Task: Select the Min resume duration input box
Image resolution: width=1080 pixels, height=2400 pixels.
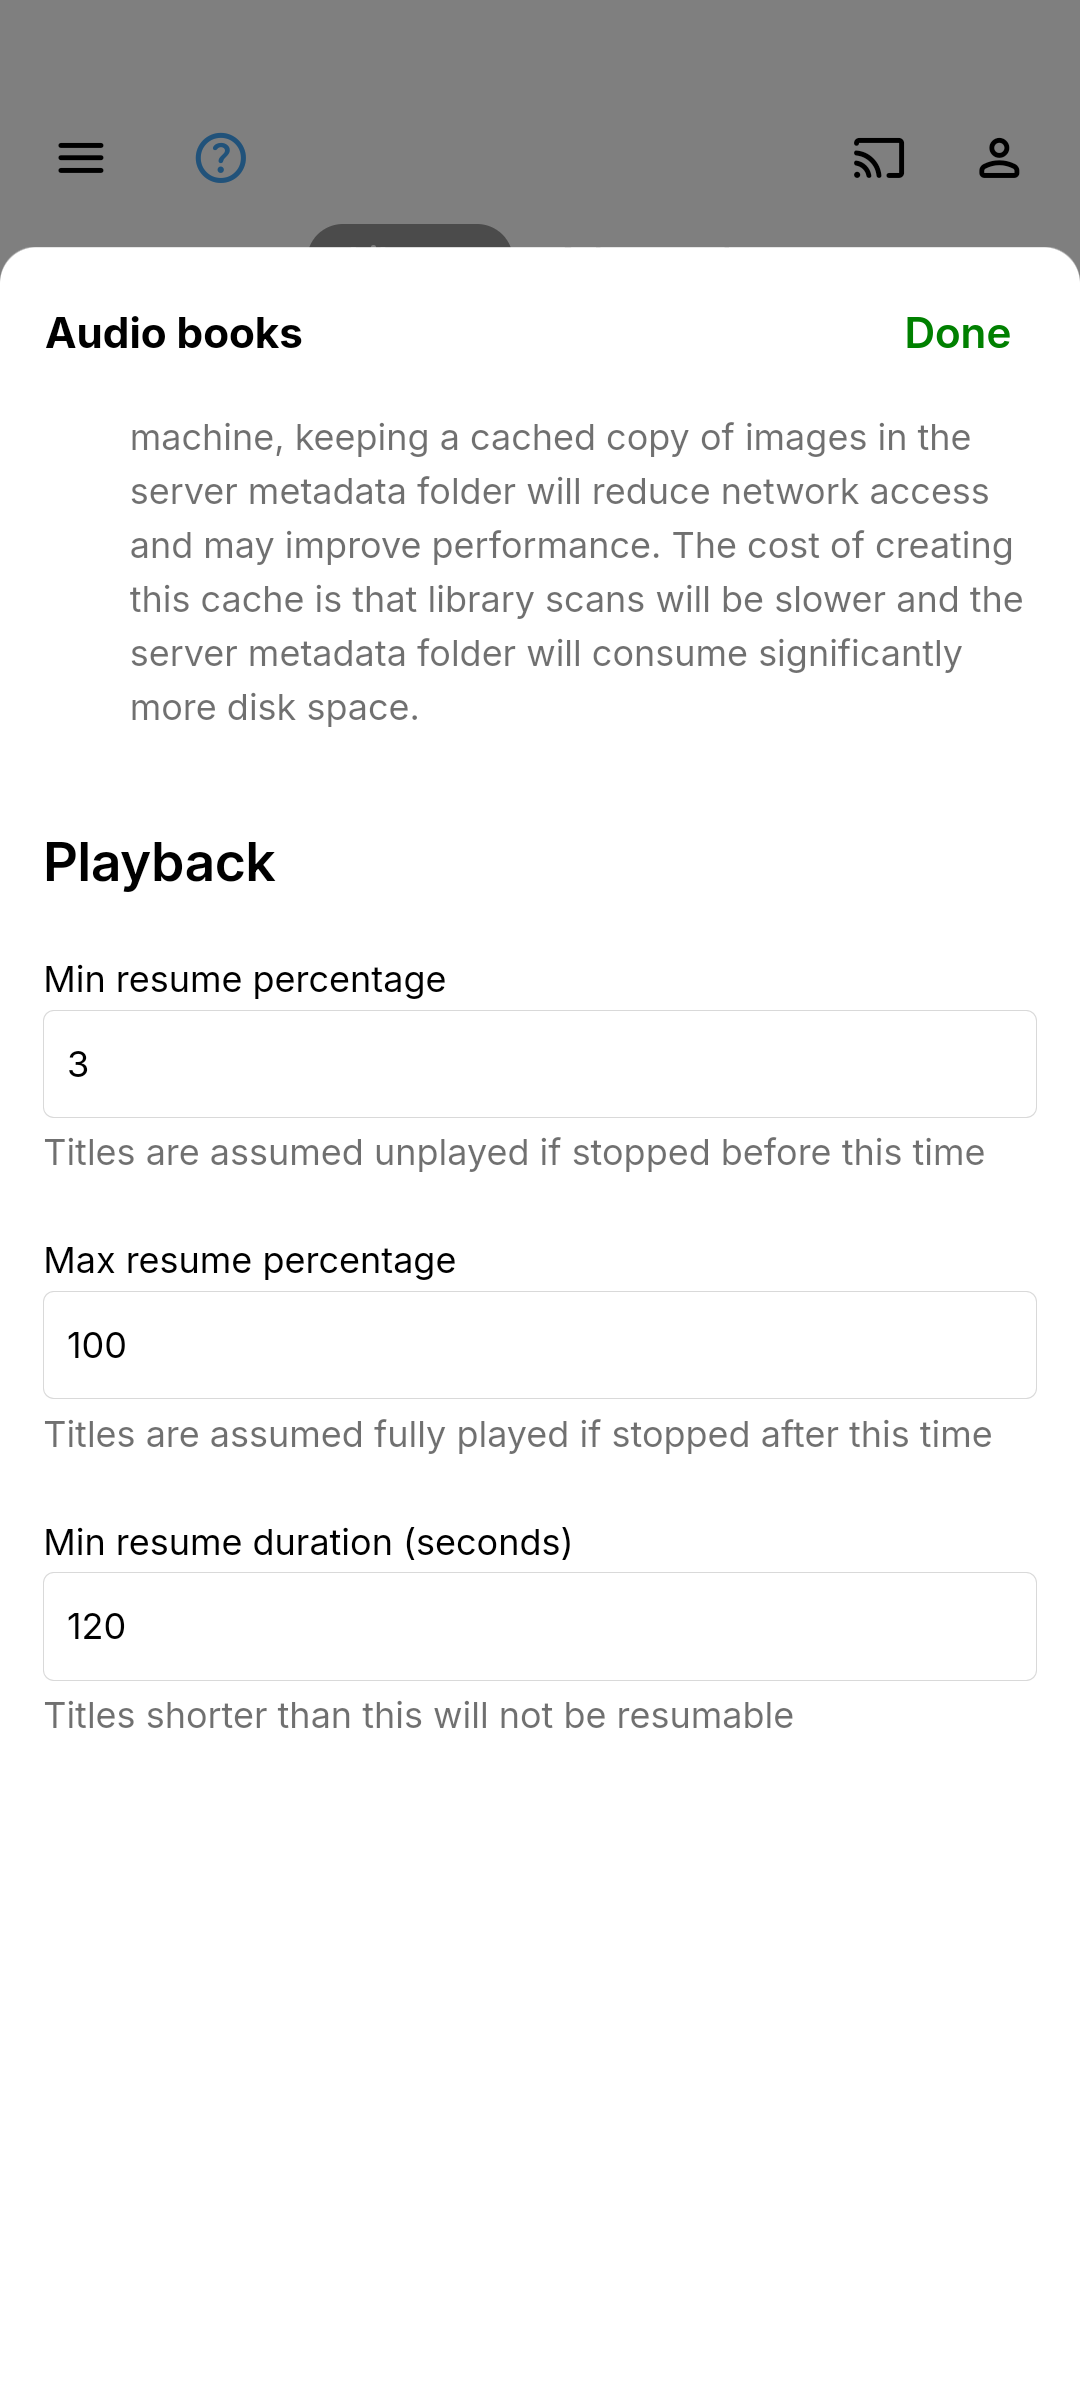Action: point(540,1626)
